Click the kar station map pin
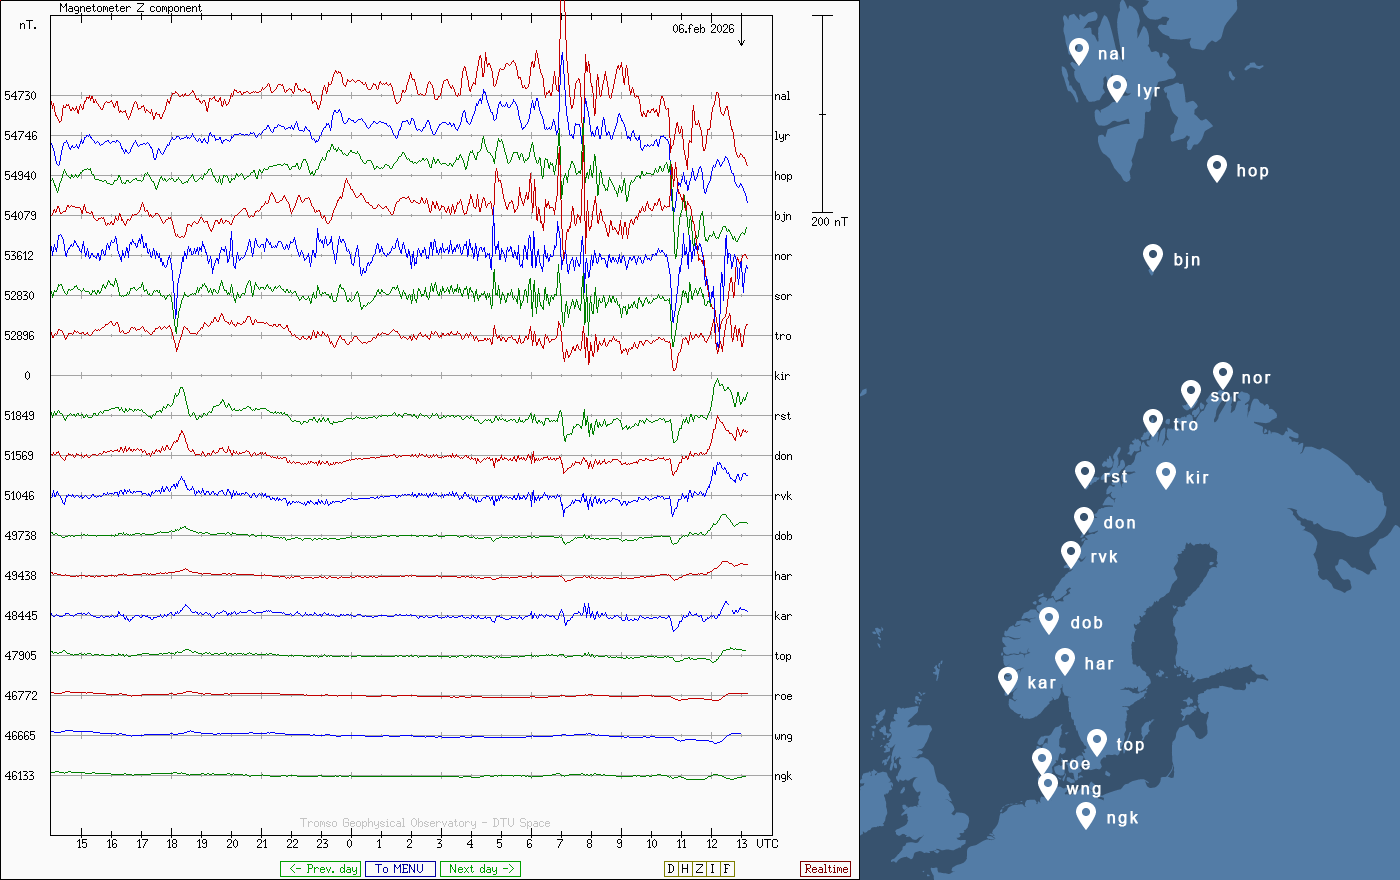1400x880 pixels. pos(1008,680)
